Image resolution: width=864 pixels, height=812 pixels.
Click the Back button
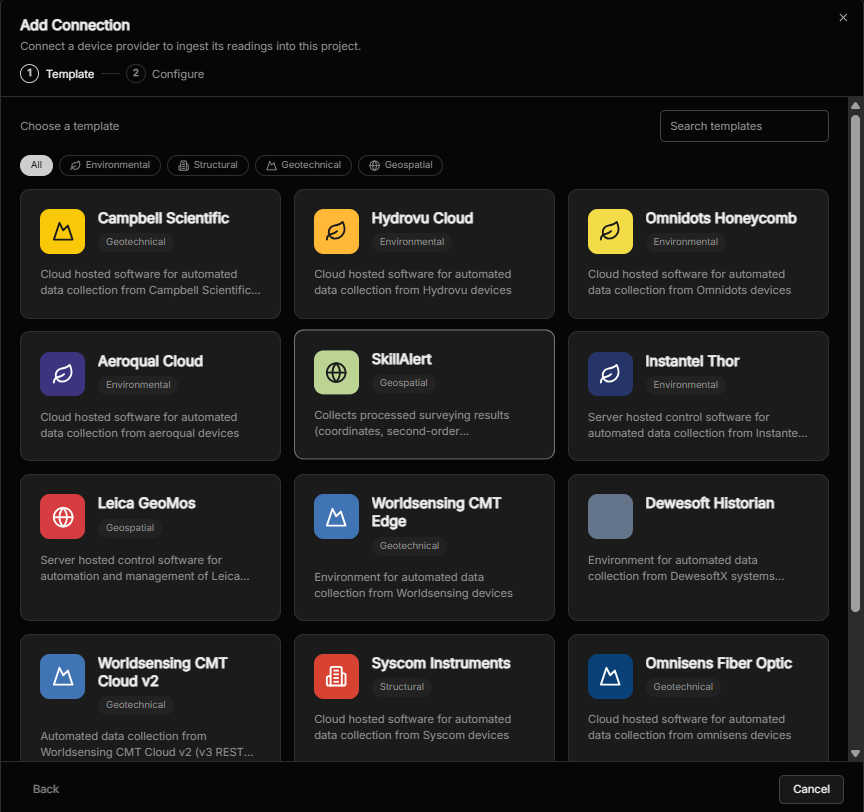[46, 789]
